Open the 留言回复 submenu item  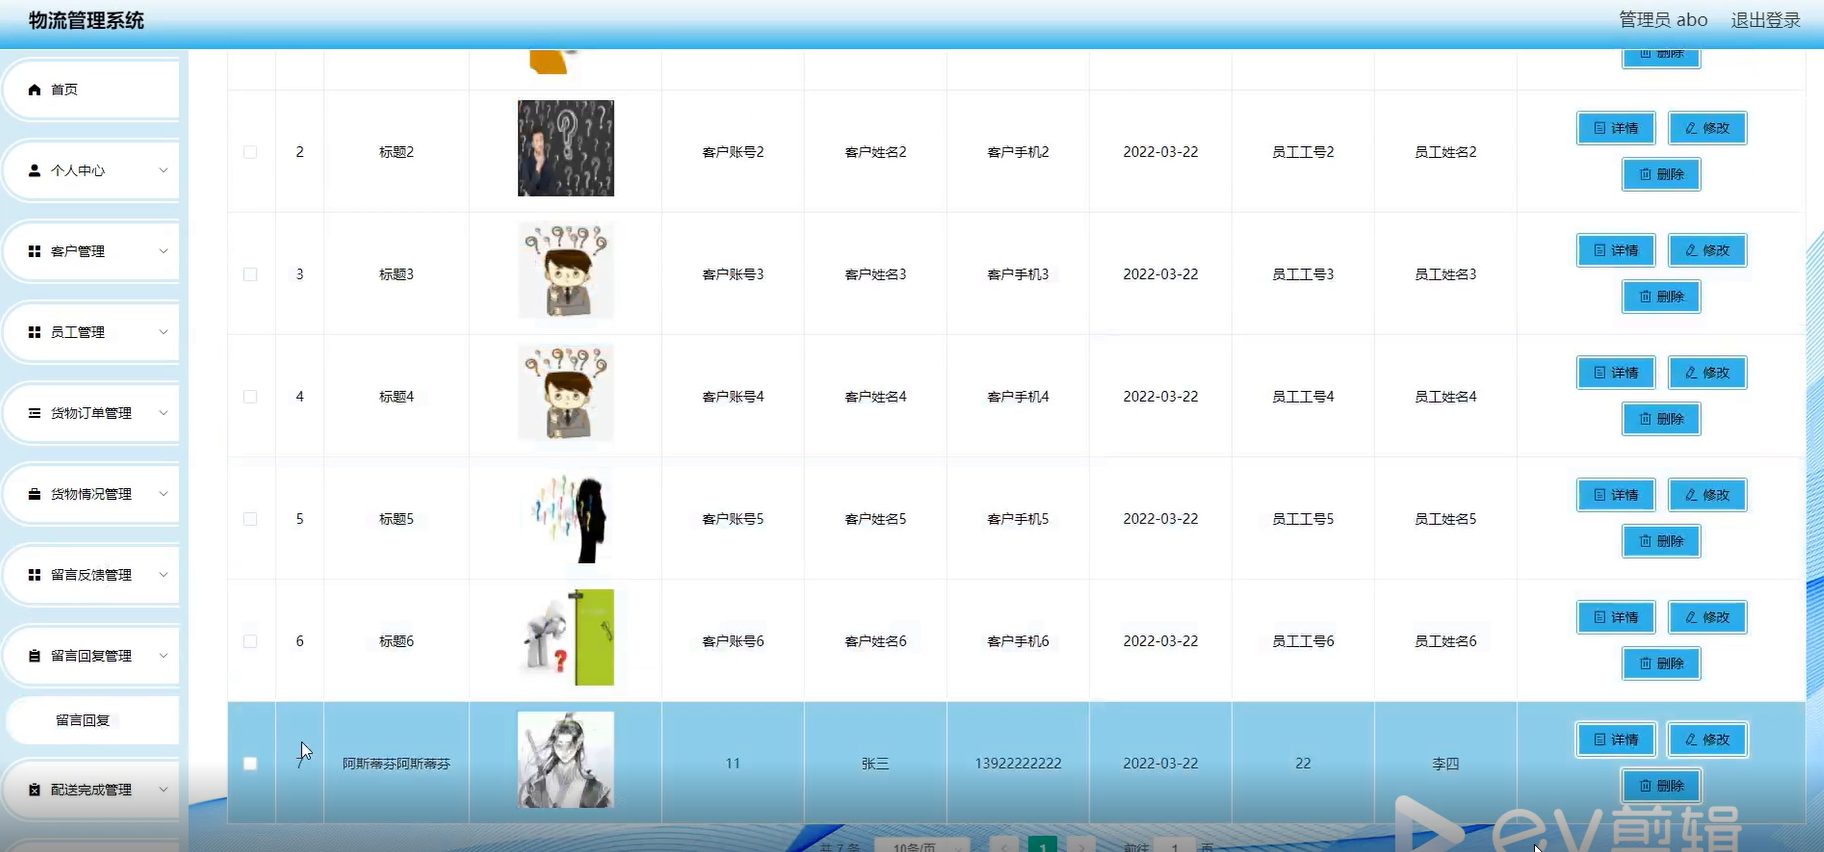tap(83, 720)
